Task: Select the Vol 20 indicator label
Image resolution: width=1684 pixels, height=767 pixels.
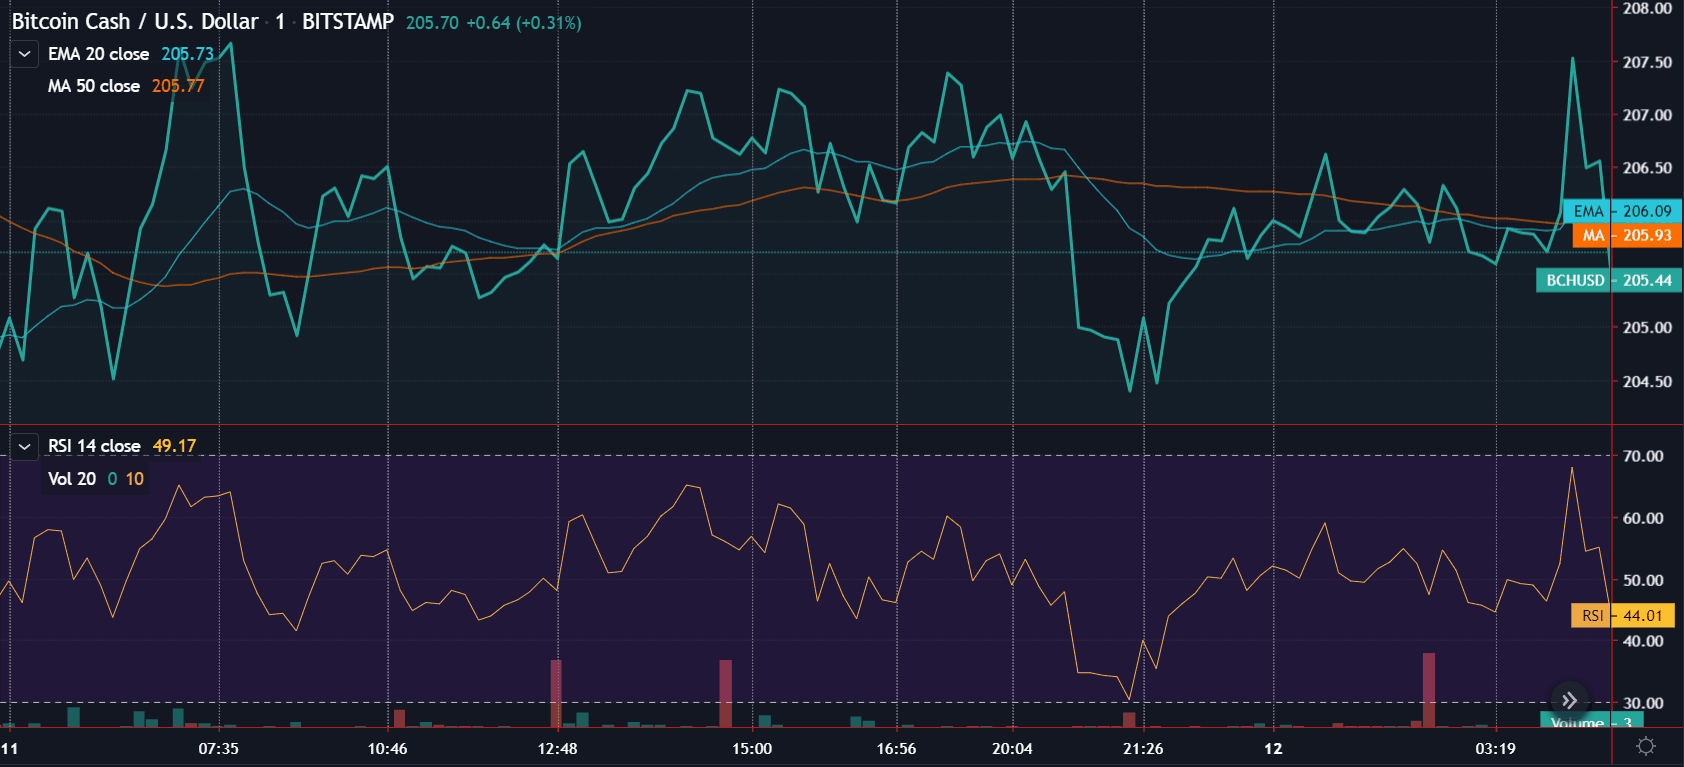Action: 72,479
